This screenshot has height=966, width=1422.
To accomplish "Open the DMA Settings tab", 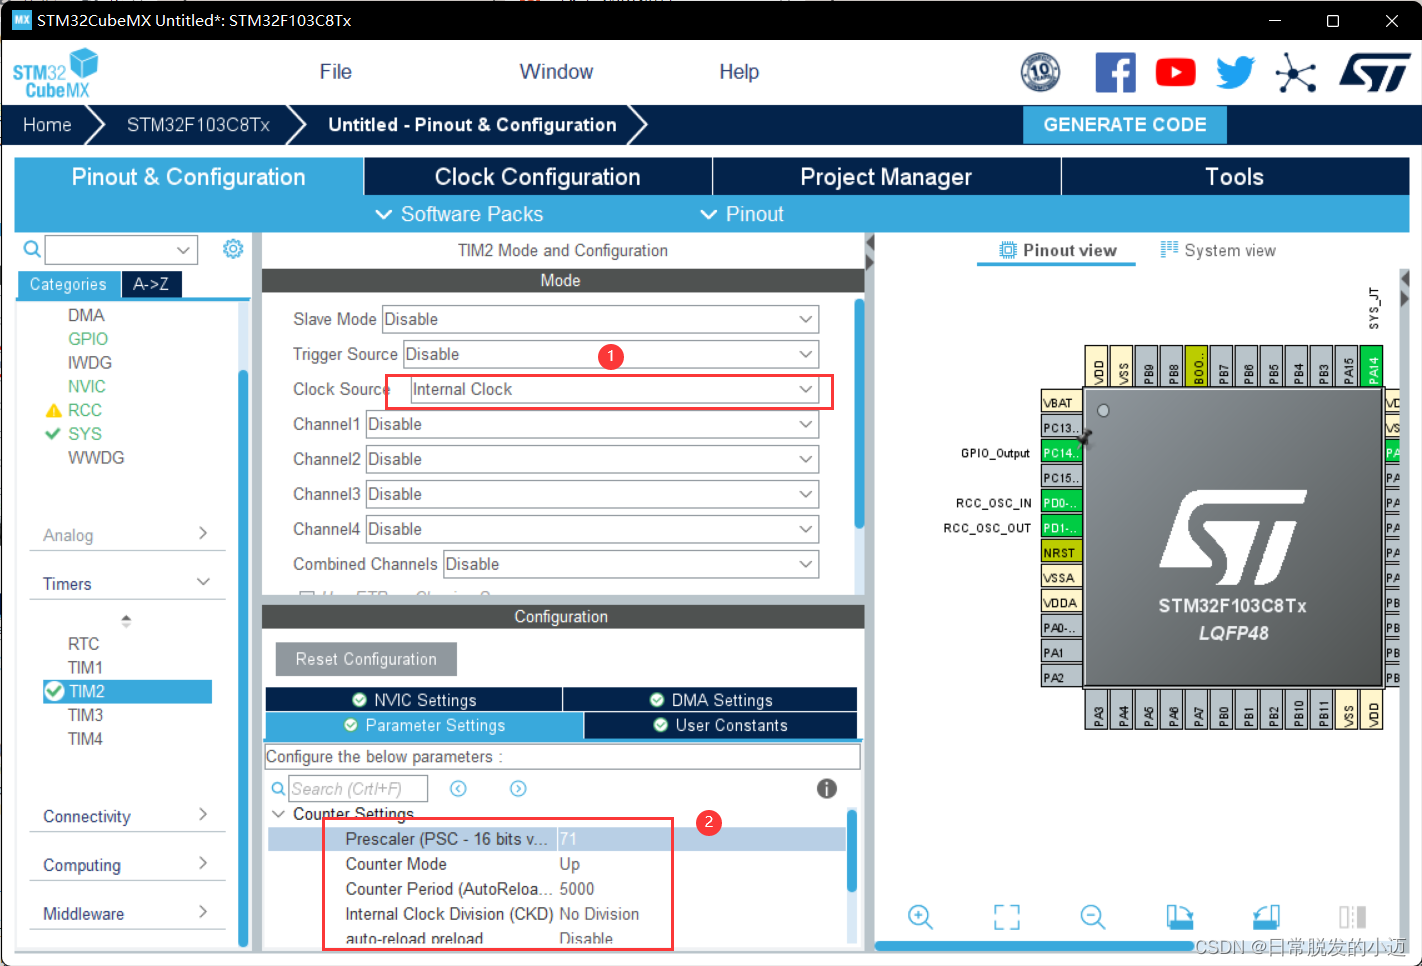I will click(x=710, y=700).
